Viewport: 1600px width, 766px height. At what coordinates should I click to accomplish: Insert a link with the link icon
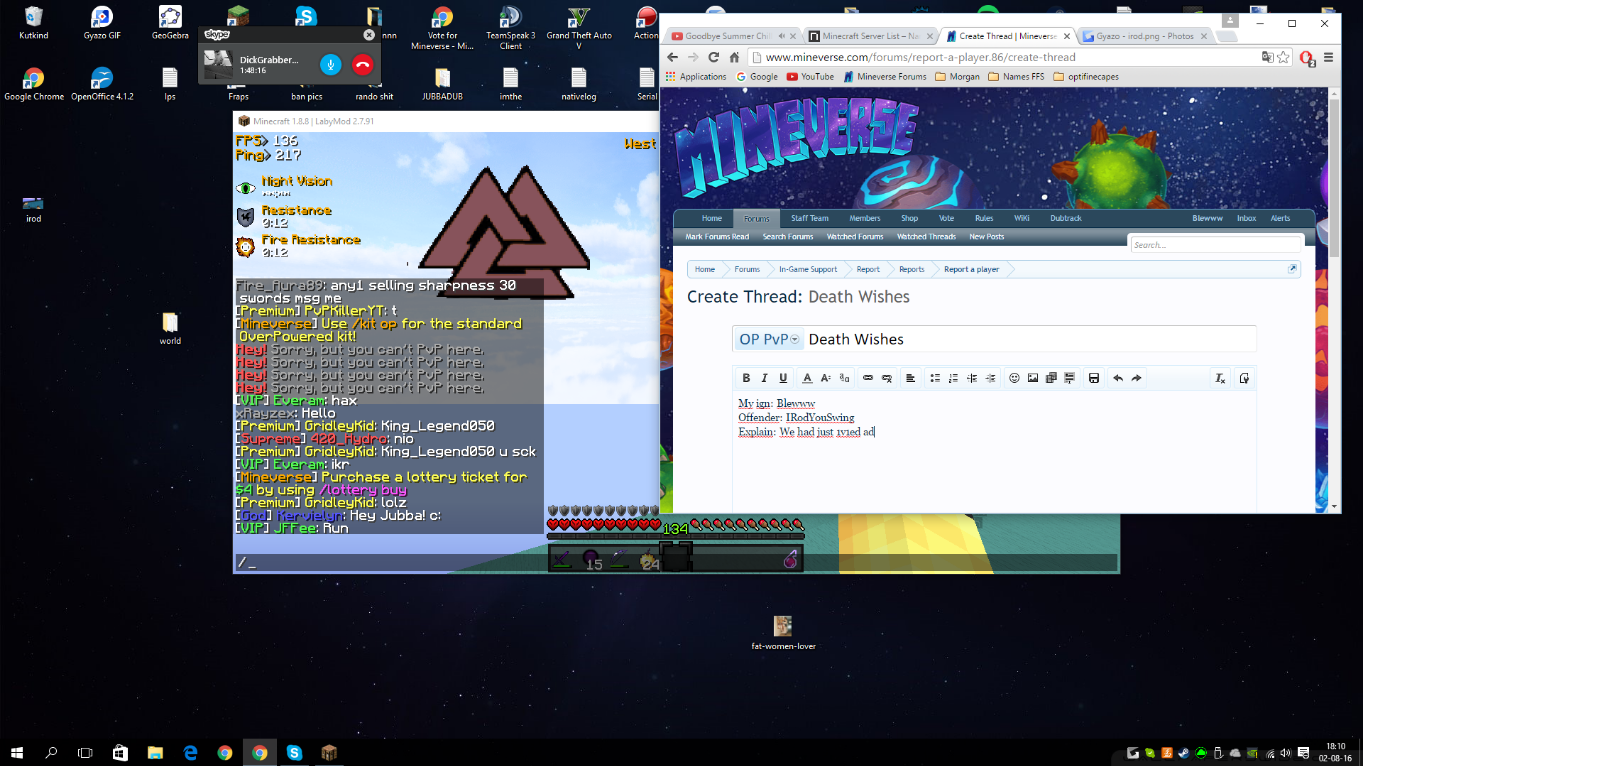(x=868, y=378)
